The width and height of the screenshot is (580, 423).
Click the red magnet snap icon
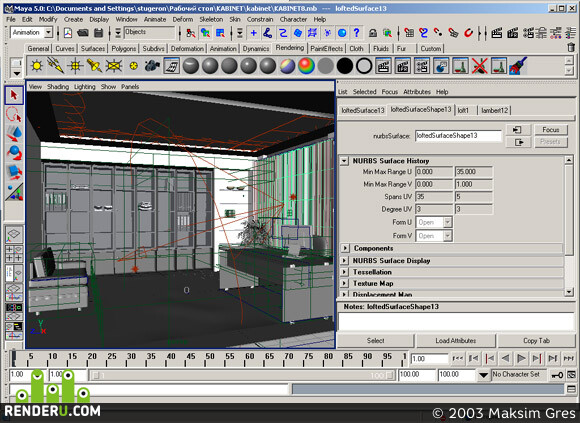[468, 33]
